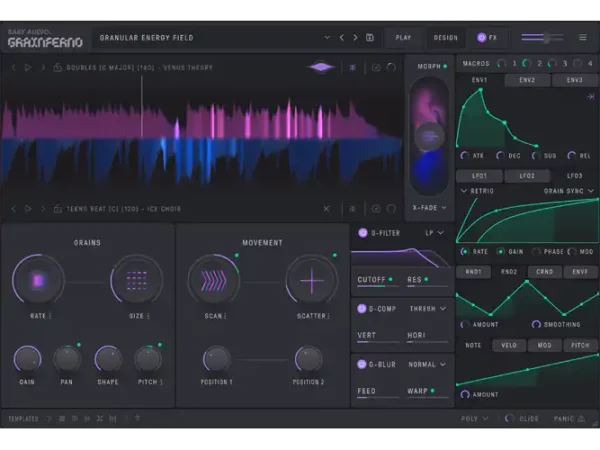Click the freeze snowflake icon on Doubles row
This screenshot has height=450, width=600.
tap(352, 67)
